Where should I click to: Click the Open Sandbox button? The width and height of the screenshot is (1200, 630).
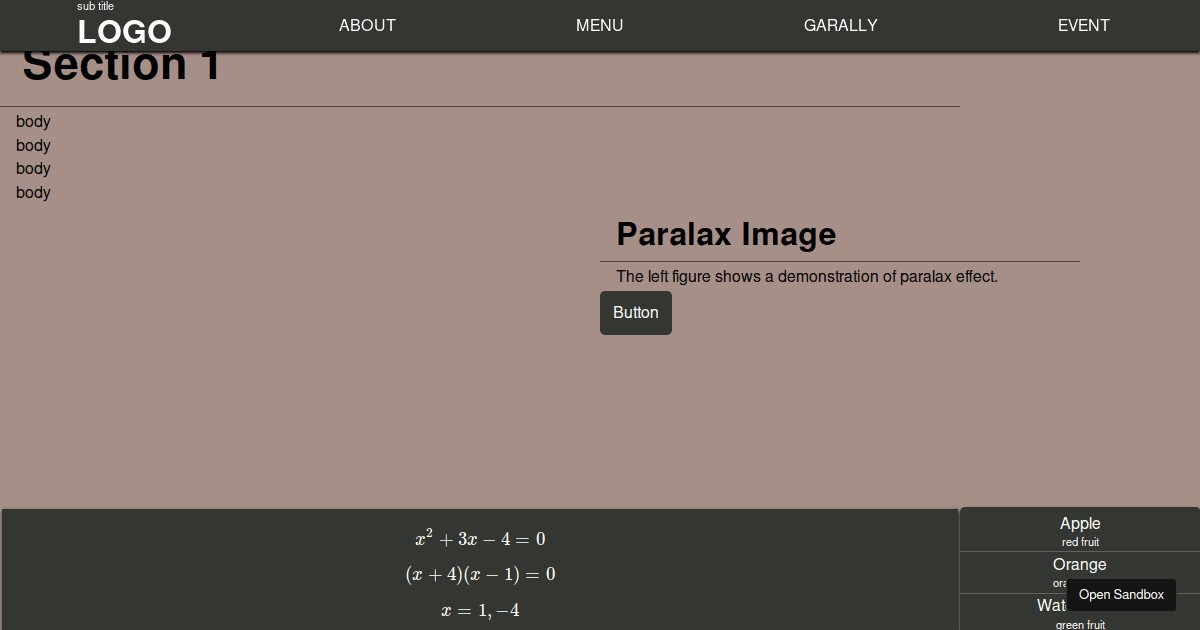click(x=1121, y=595)
